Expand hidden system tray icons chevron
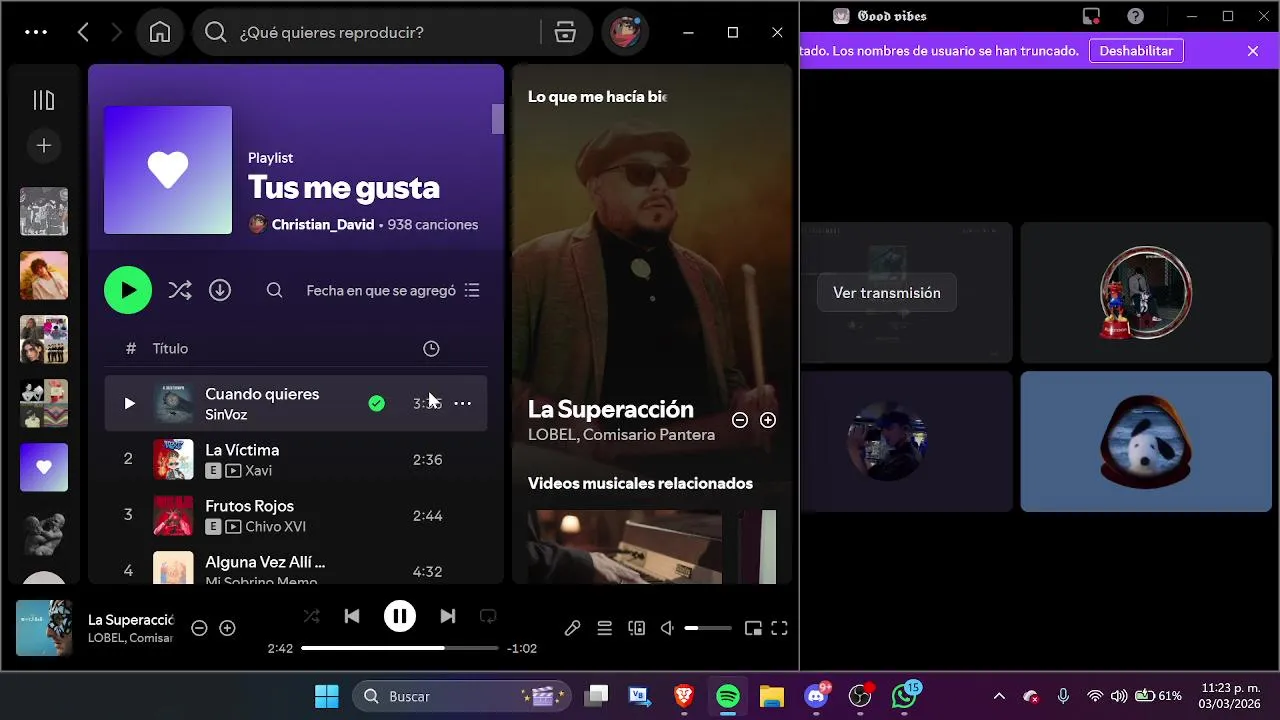This screenshot has width=1280, height=720. point(999,696)
